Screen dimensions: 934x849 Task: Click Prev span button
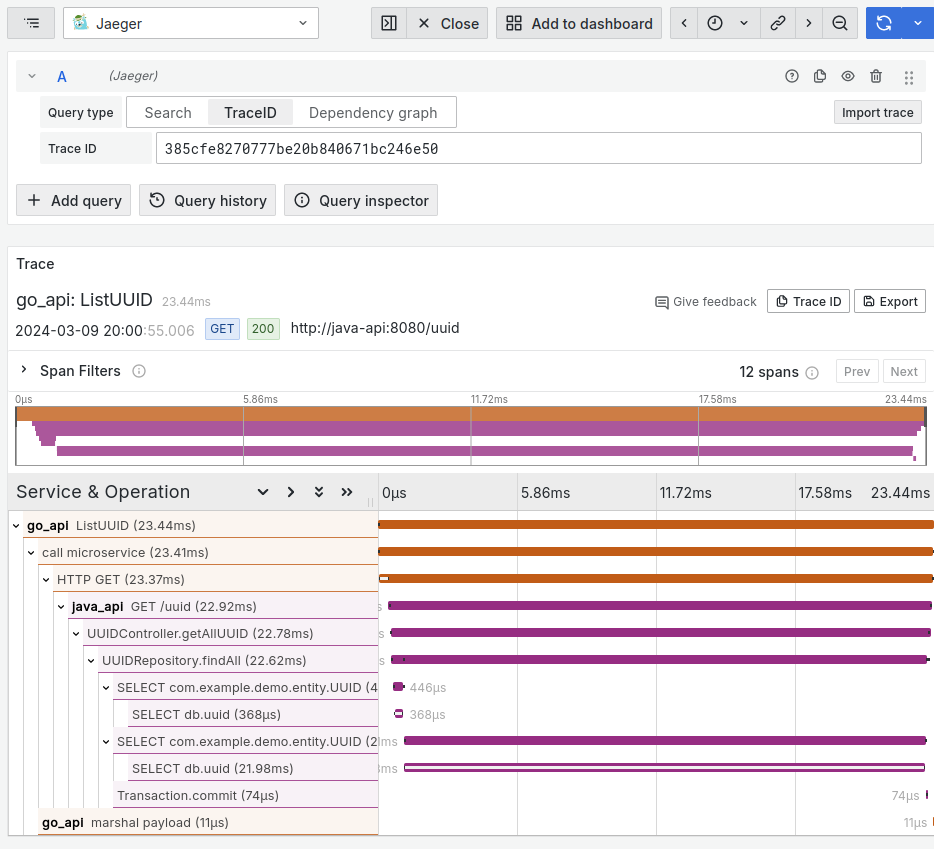(857, 371)
